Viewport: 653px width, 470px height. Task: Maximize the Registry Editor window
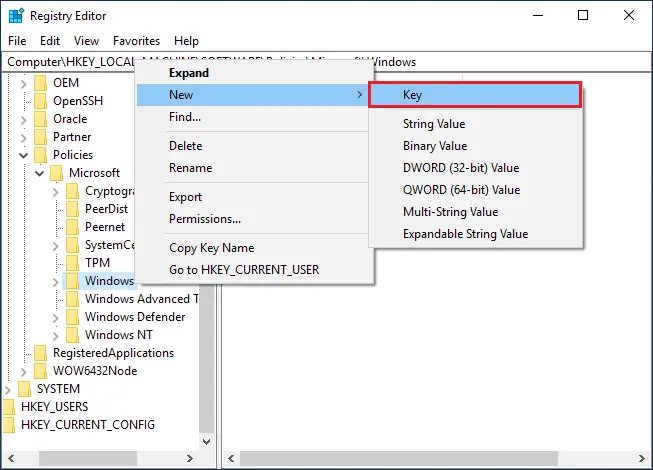[583, 15]
